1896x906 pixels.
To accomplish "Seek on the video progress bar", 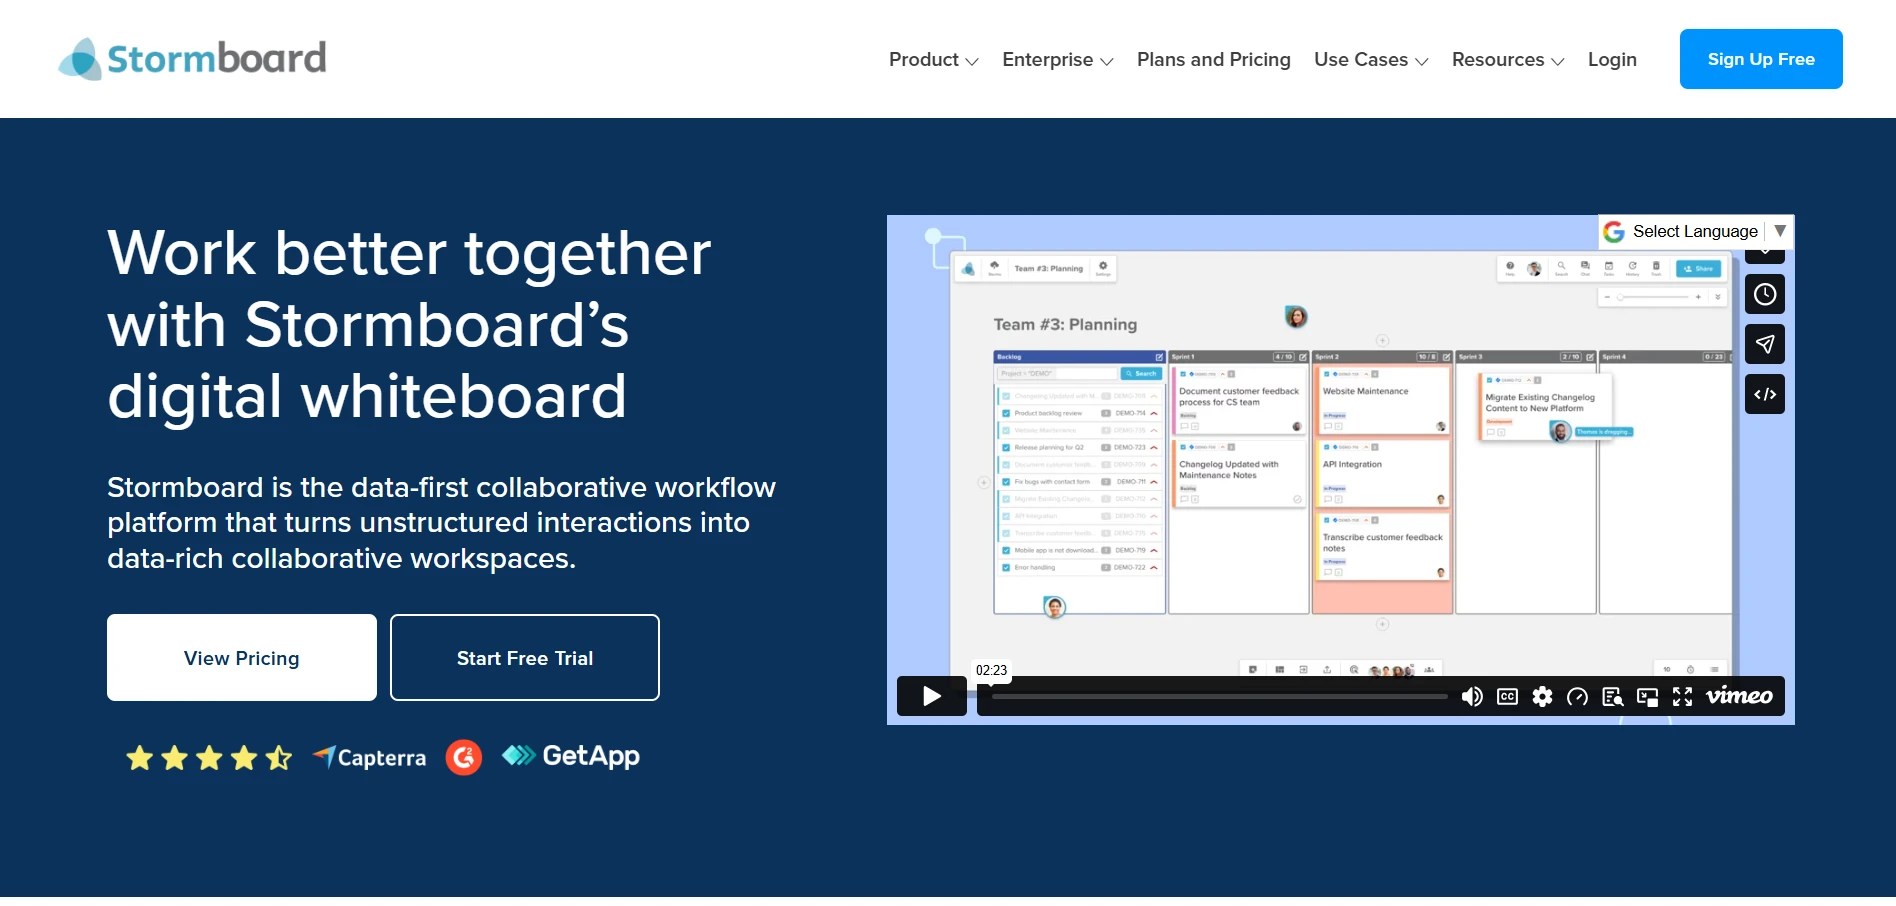I will click(x=1219, y=696).
